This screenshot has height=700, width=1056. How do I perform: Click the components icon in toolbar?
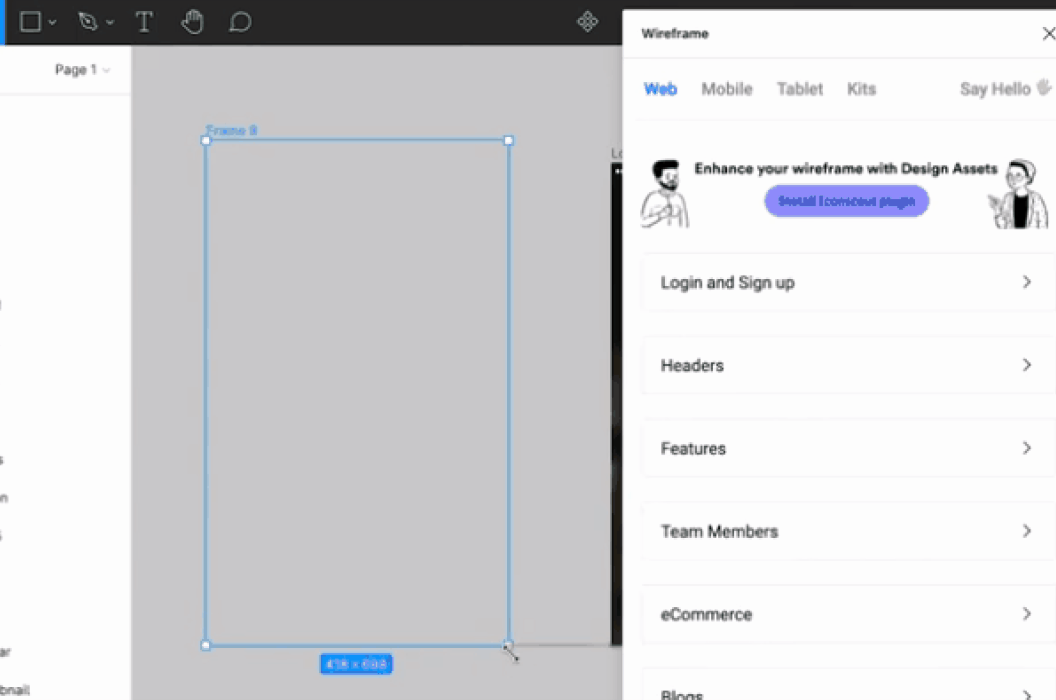[587, 22]
